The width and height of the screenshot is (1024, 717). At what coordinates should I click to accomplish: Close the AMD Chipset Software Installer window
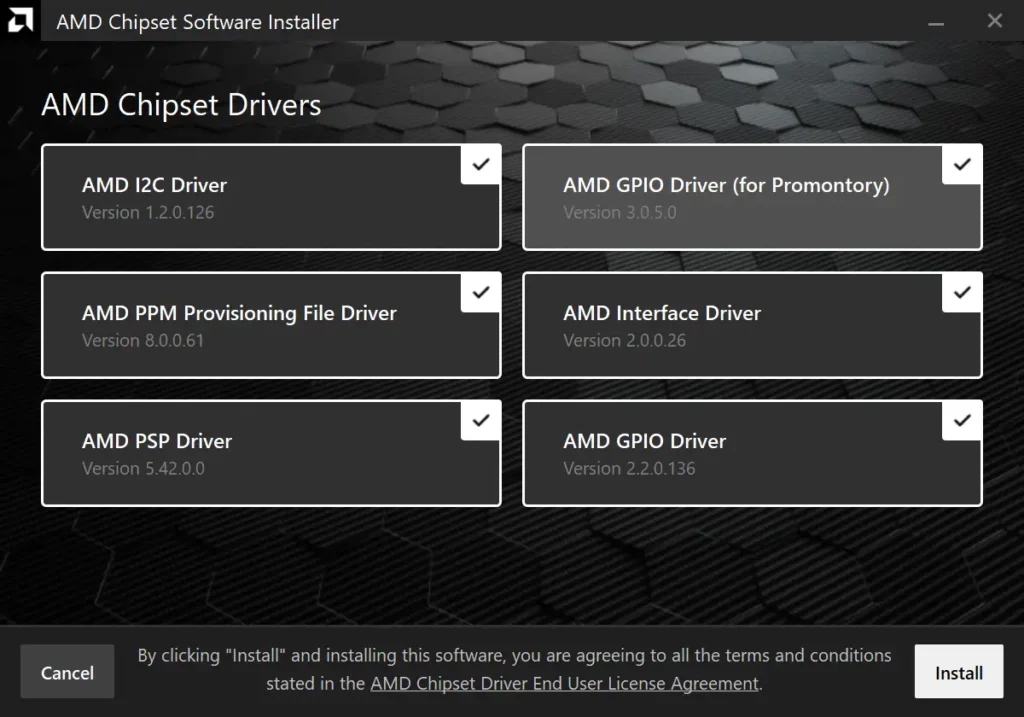tap(995, 21)
